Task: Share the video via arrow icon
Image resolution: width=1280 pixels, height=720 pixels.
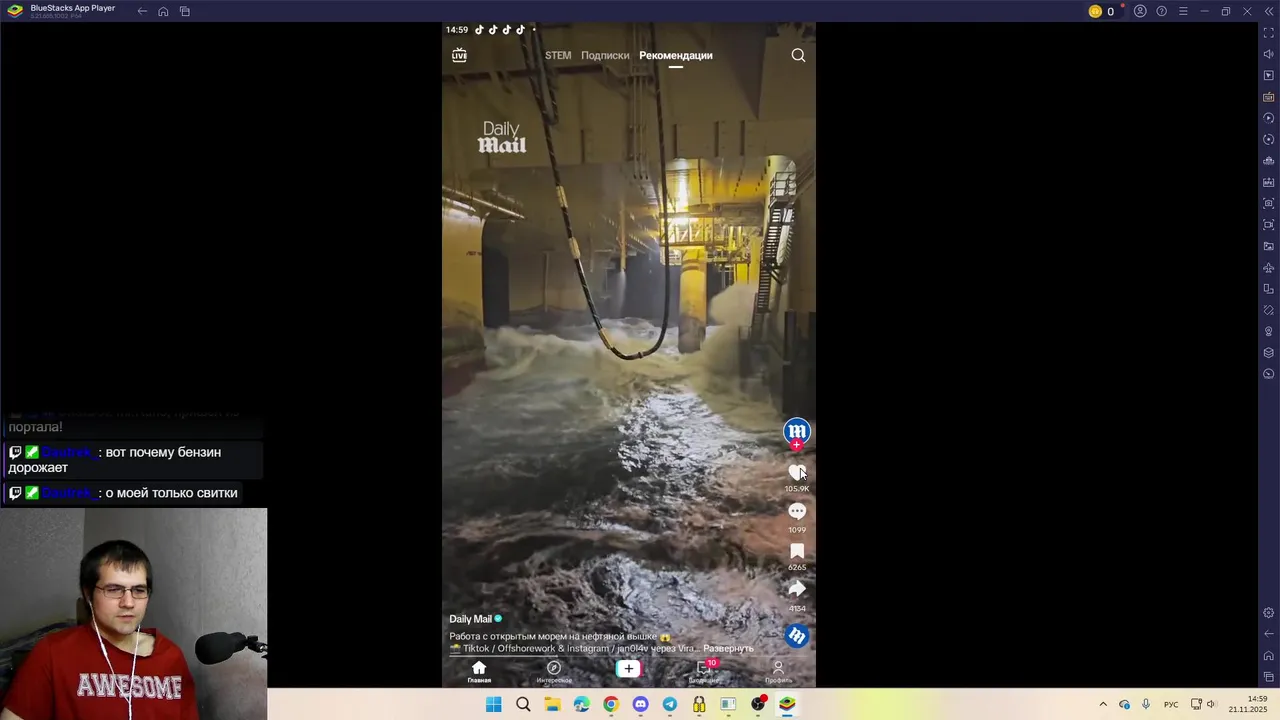Action: (x=797, y=589)
